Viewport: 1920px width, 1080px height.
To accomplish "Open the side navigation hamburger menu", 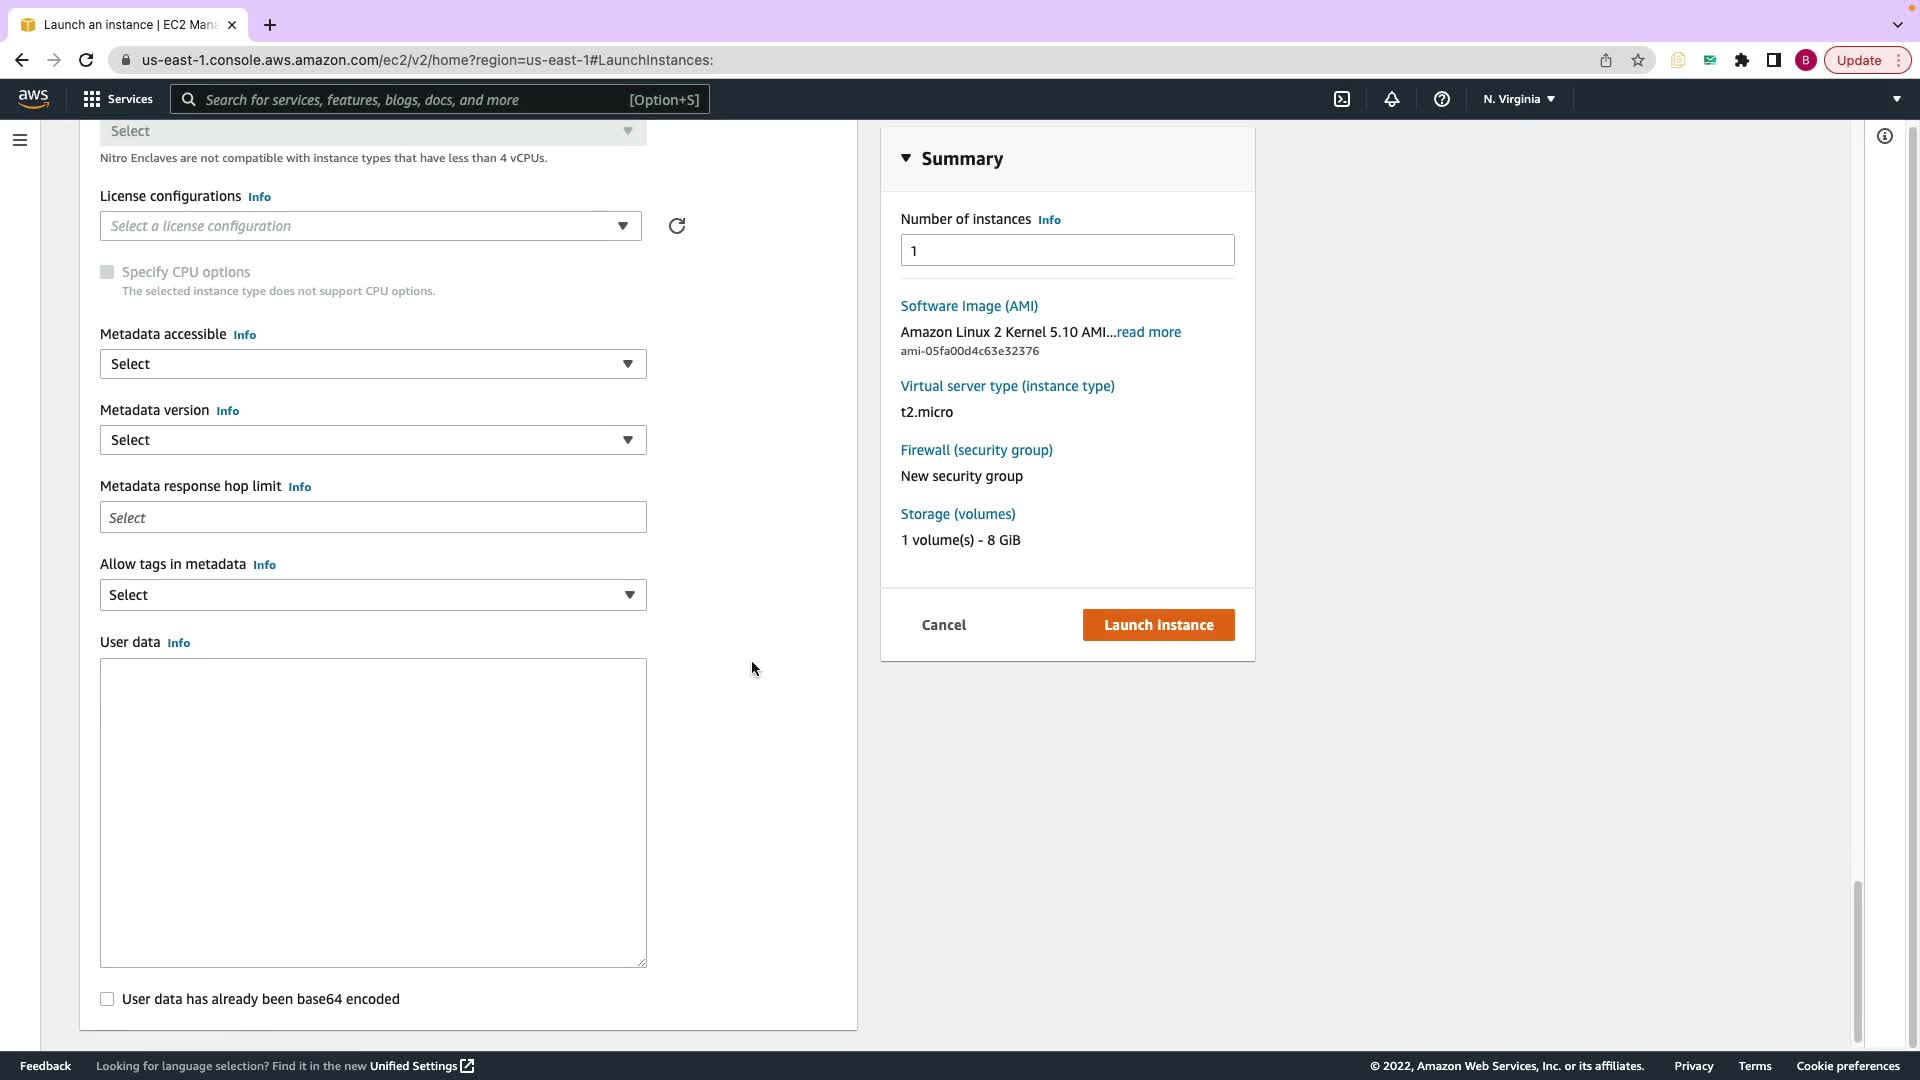I will point(20,140).
